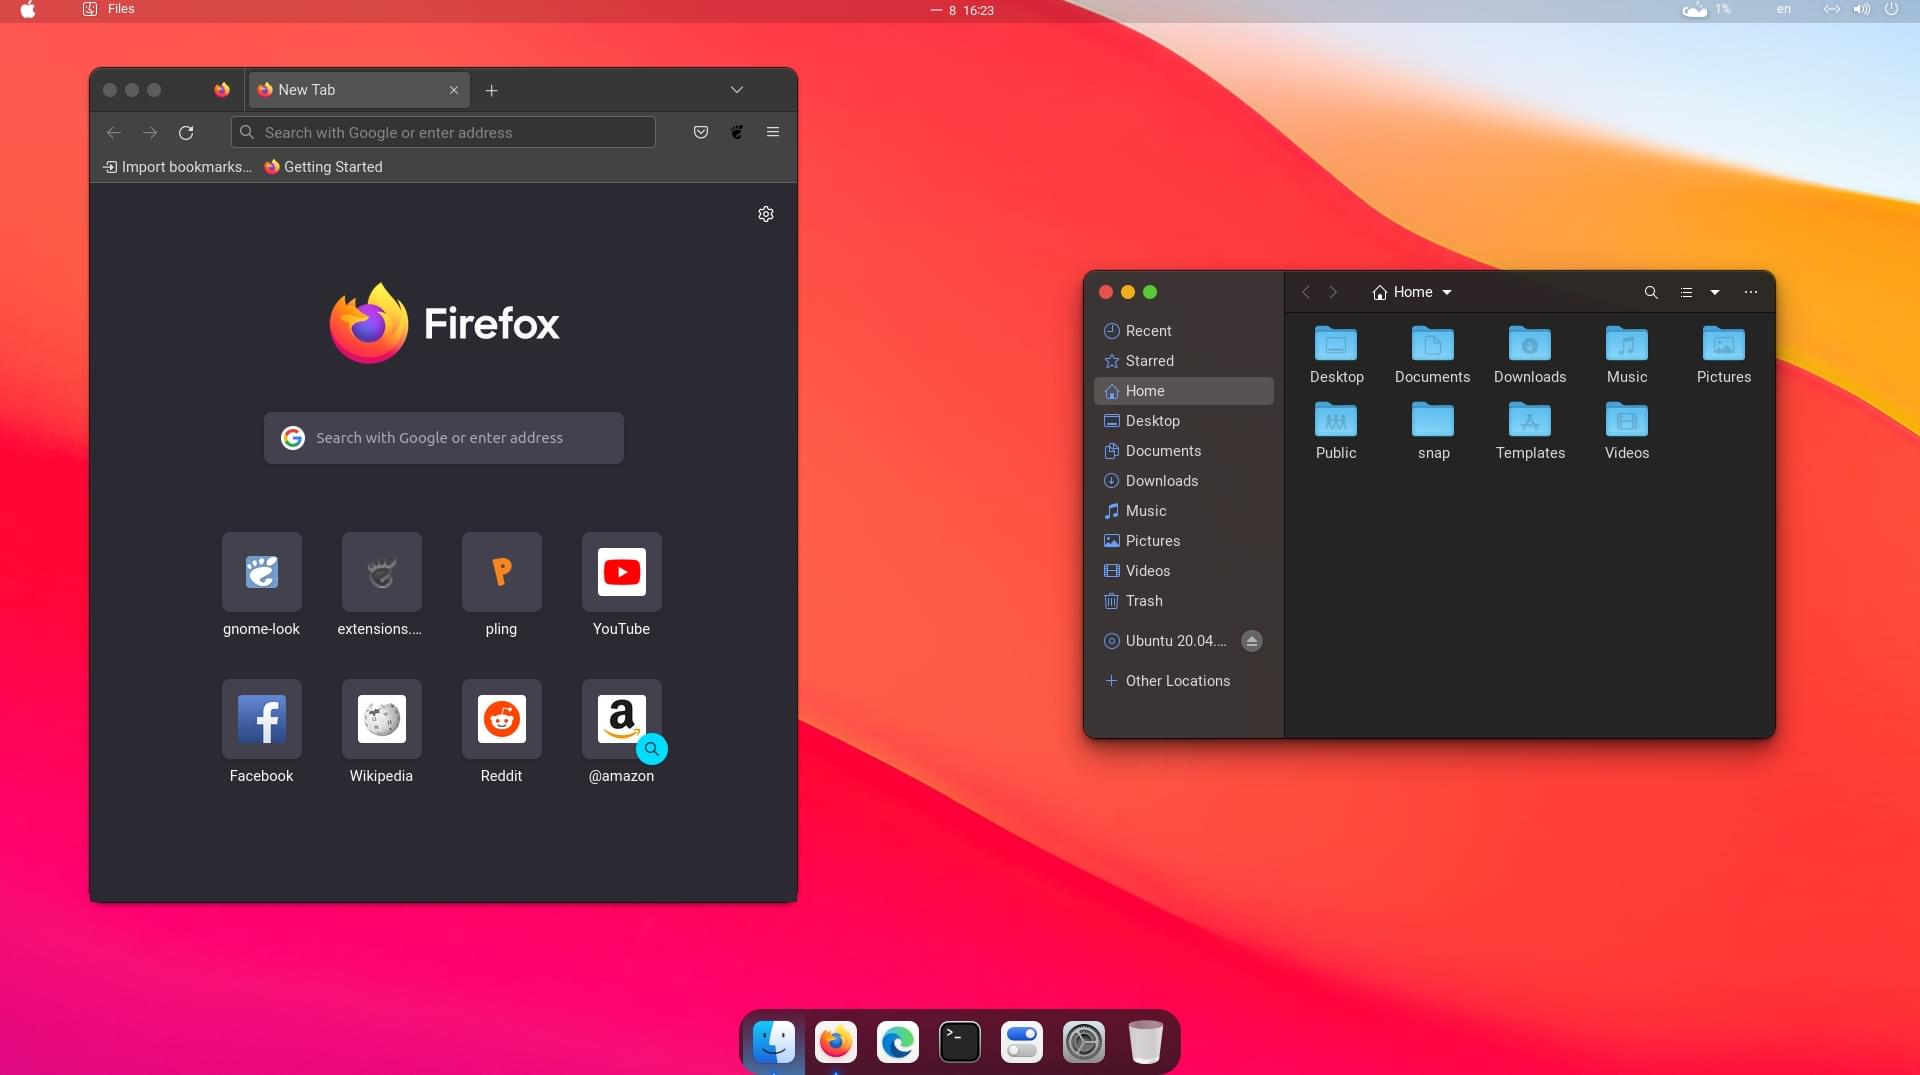Click the Files search magnifier icon
Viewport: 1920px width, 1075px height.
coord(1651,292)
